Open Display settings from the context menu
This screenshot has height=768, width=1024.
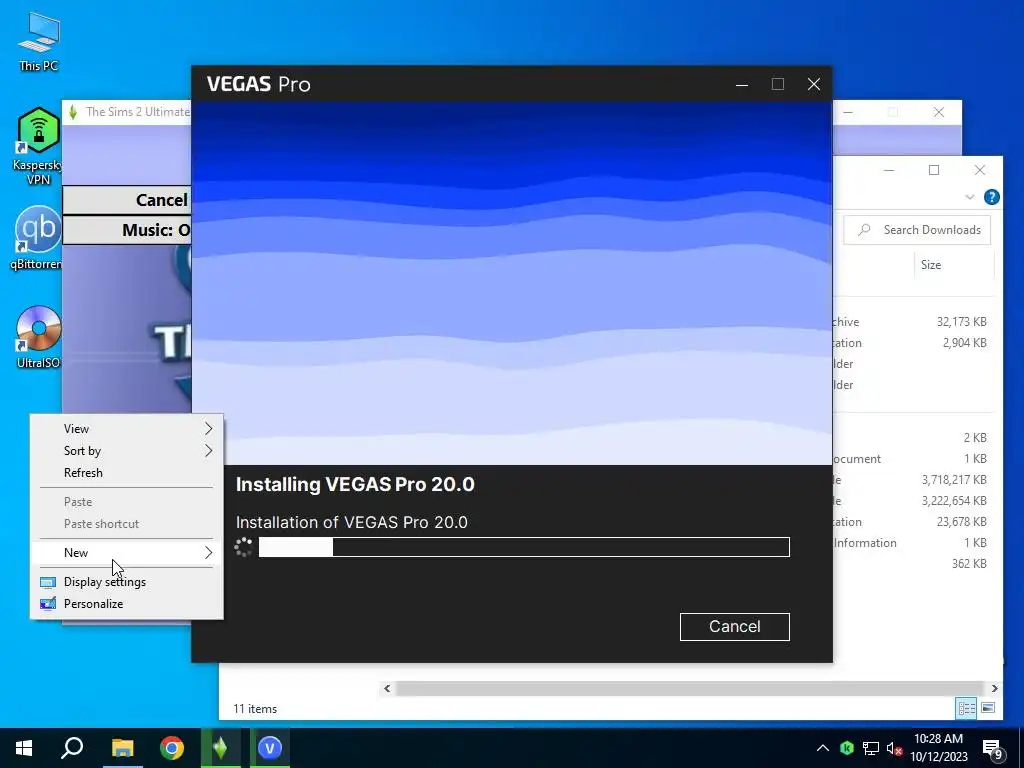pyautogui.click(x=127, y=581)
